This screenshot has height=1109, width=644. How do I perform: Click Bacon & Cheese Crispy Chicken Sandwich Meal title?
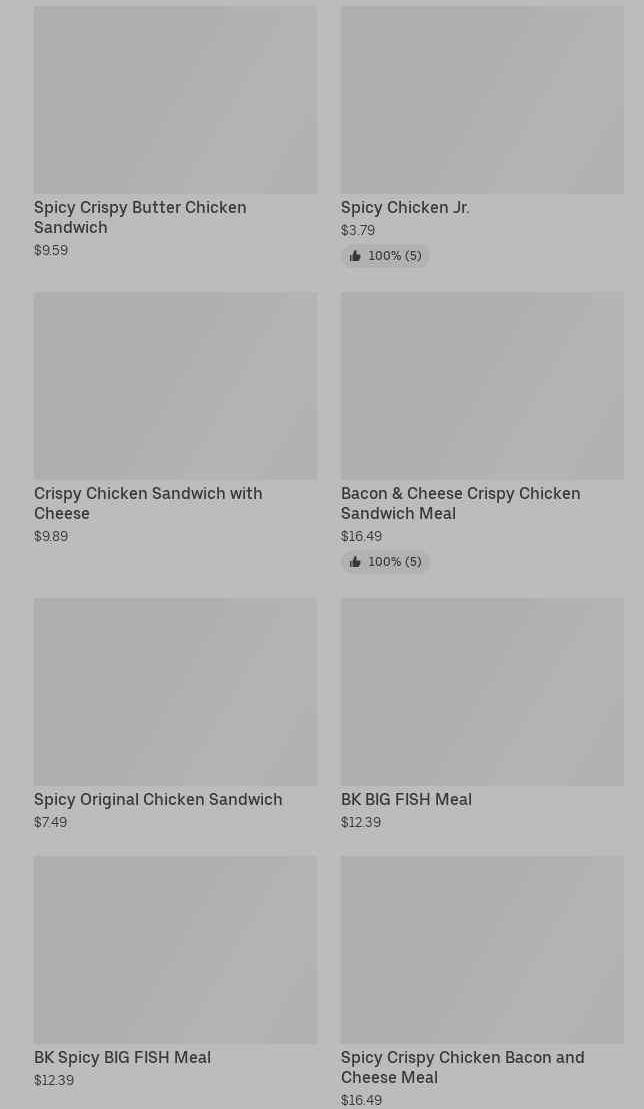460,503
